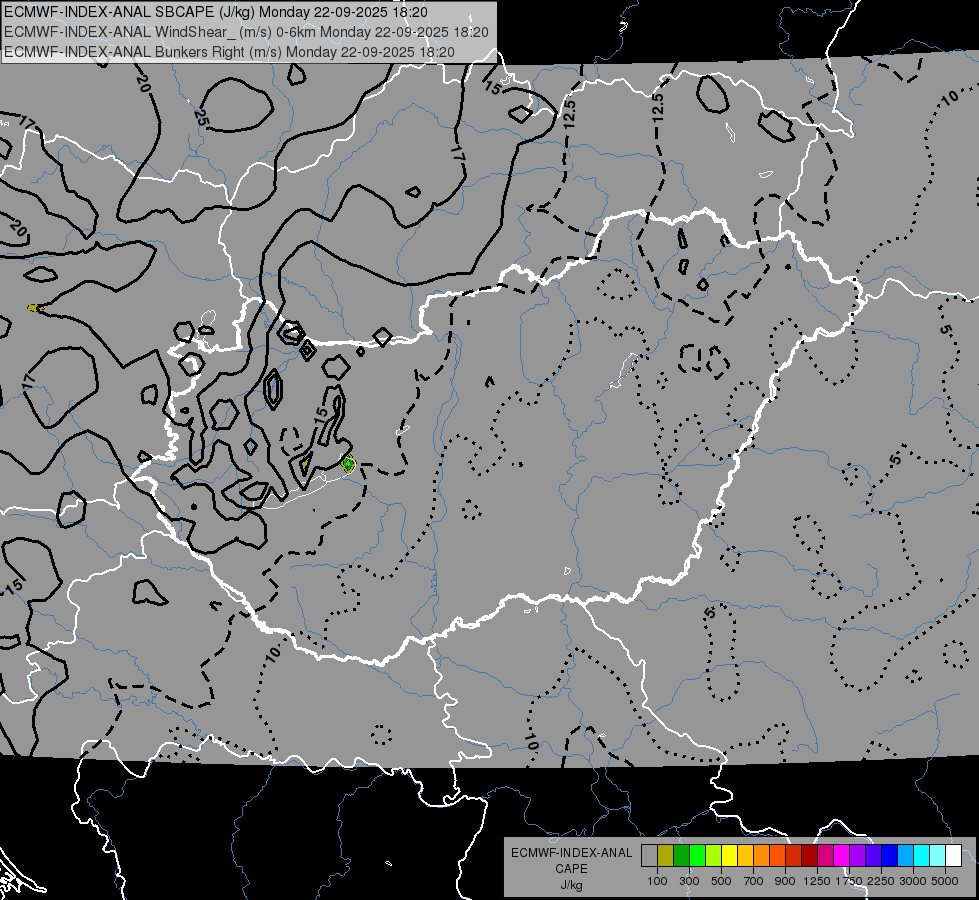Click the 100 legend tick label

[x=657, y=881]
